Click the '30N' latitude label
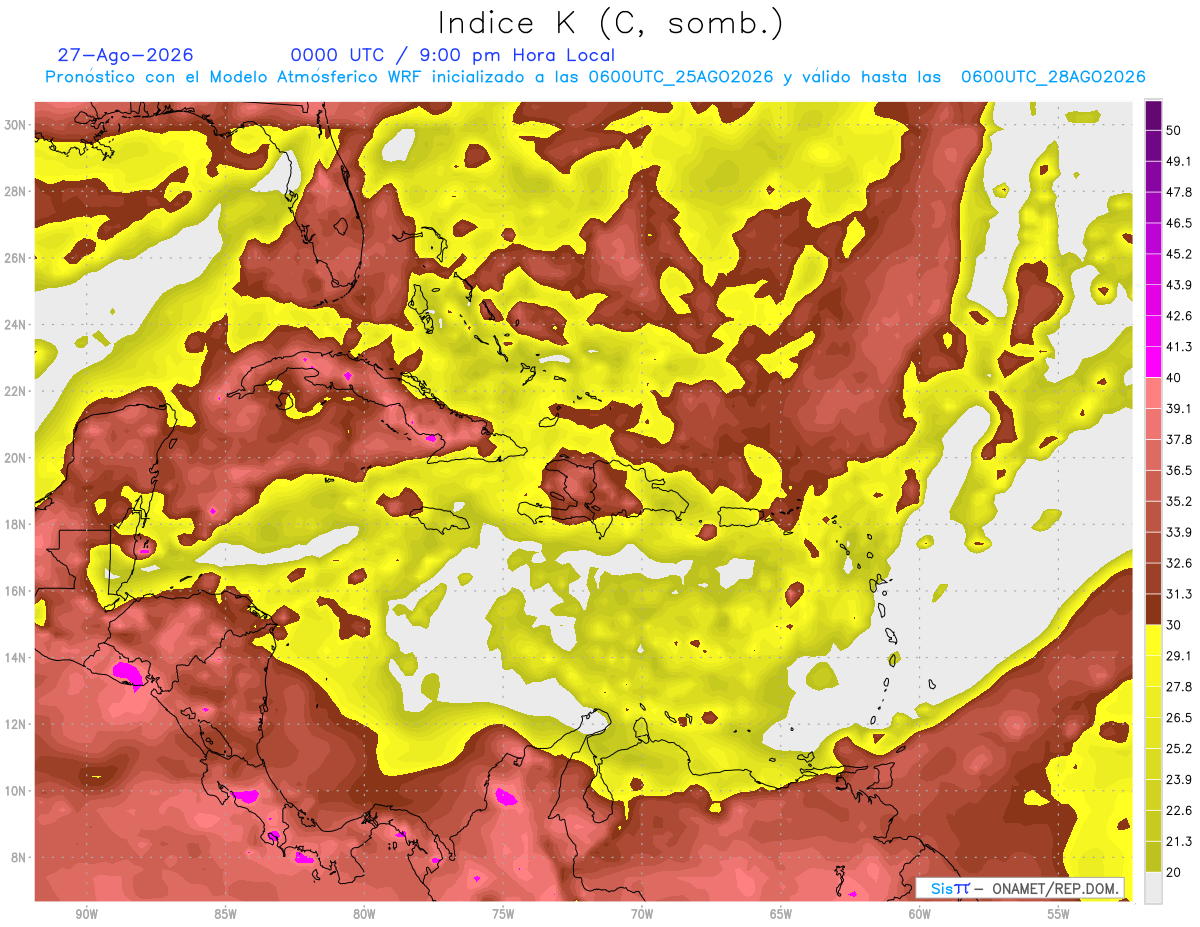 pos(15,125)
